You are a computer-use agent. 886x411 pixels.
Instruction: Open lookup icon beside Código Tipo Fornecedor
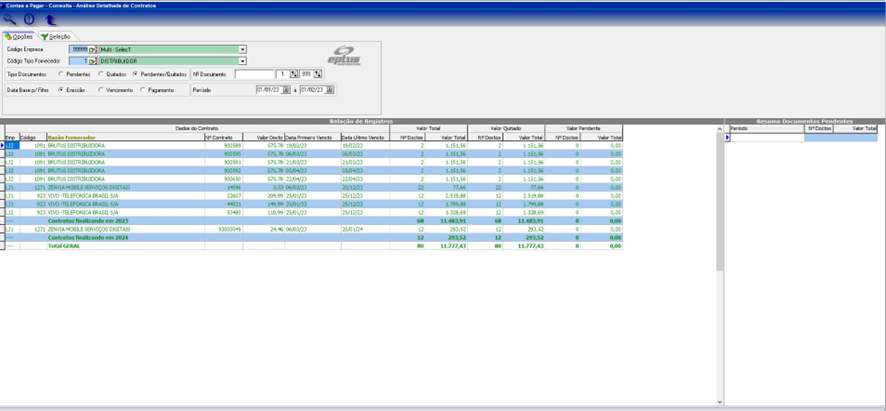(x=93, y=60)
